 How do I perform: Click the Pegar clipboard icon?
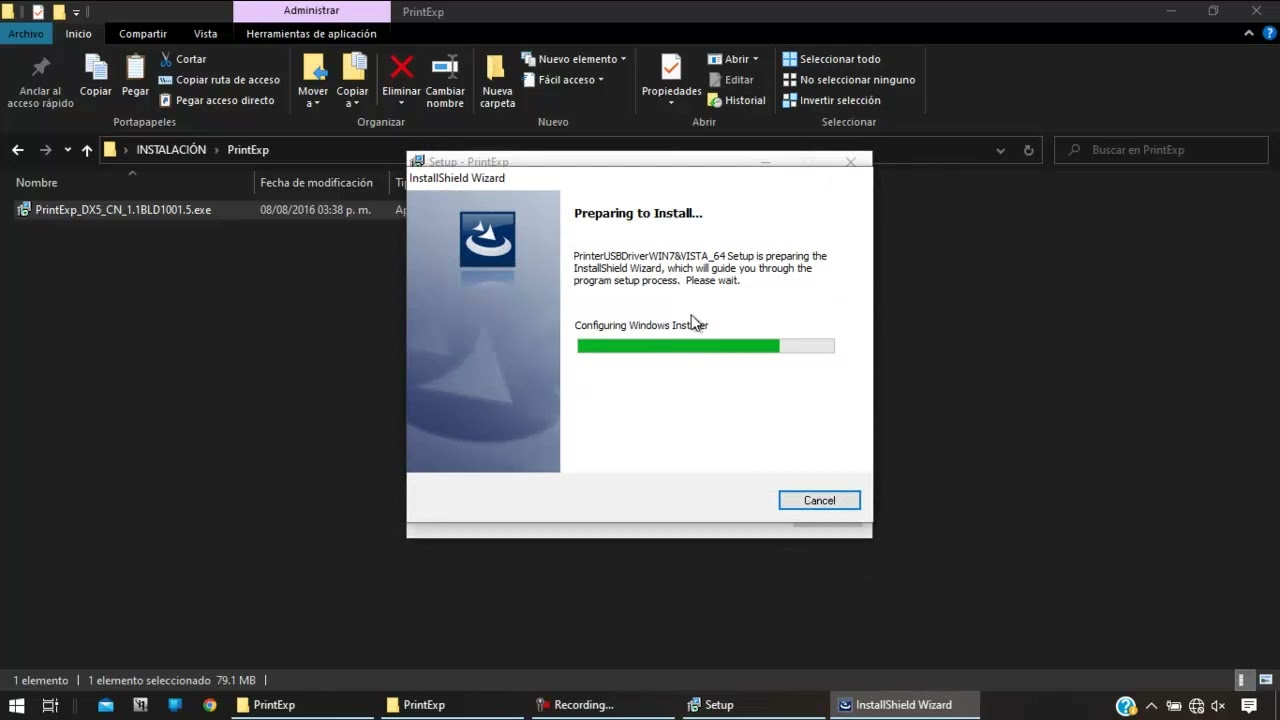135,67
